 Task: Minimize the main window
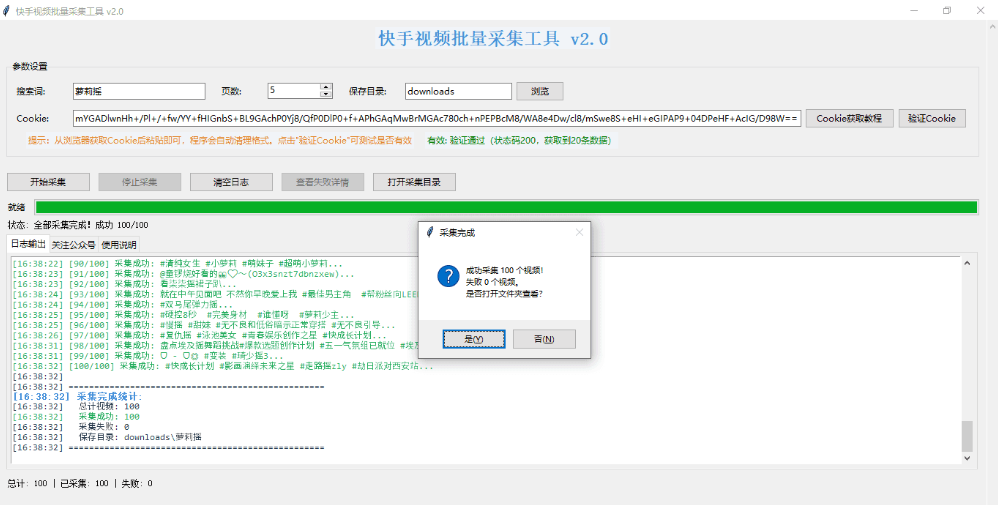914,11
